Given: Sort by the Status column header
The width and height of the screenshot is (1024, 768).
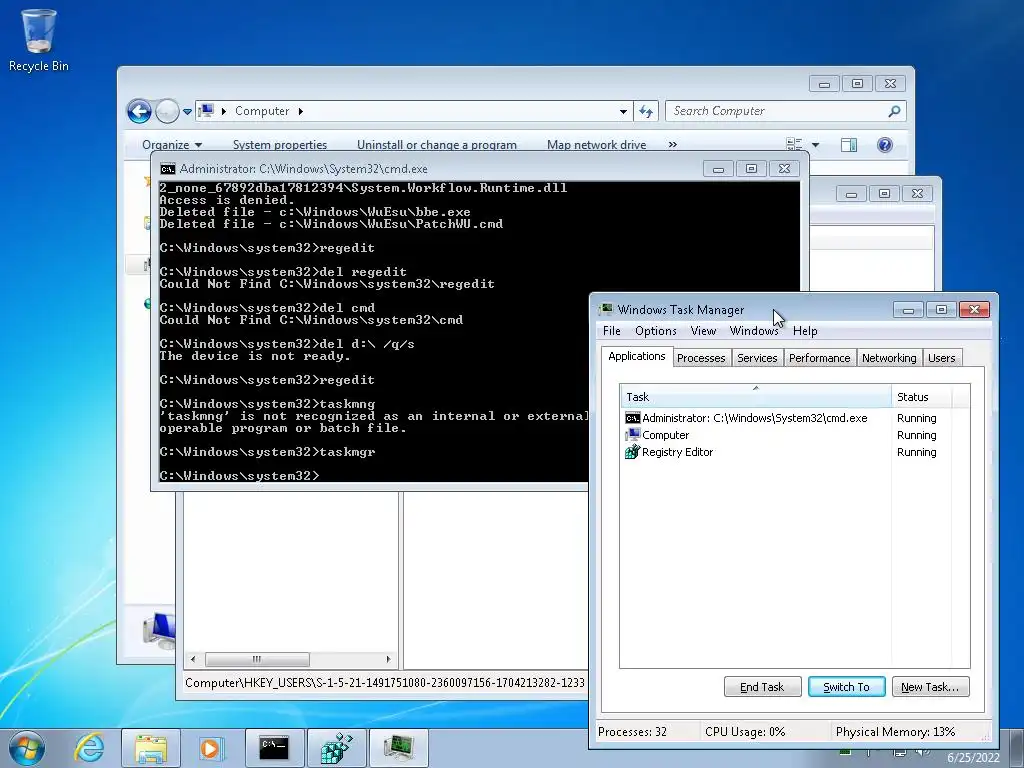Looking at the screenshot, I should 921,396.
